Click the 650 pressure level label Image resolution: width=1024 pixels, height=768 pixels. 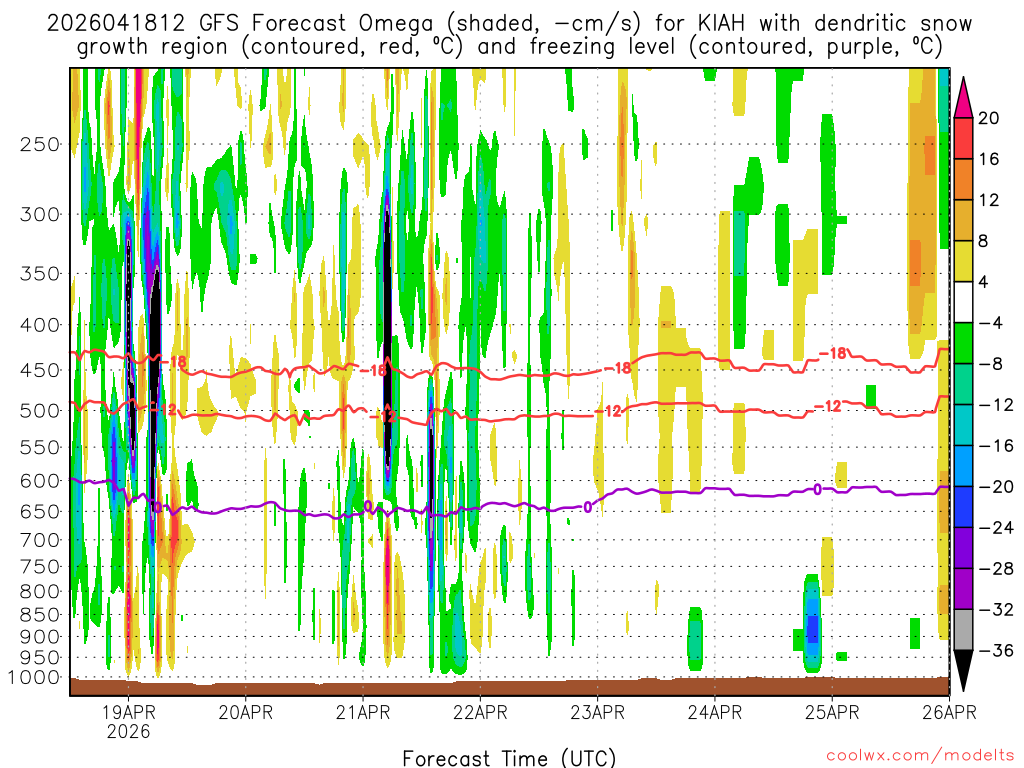coord(40,511)
